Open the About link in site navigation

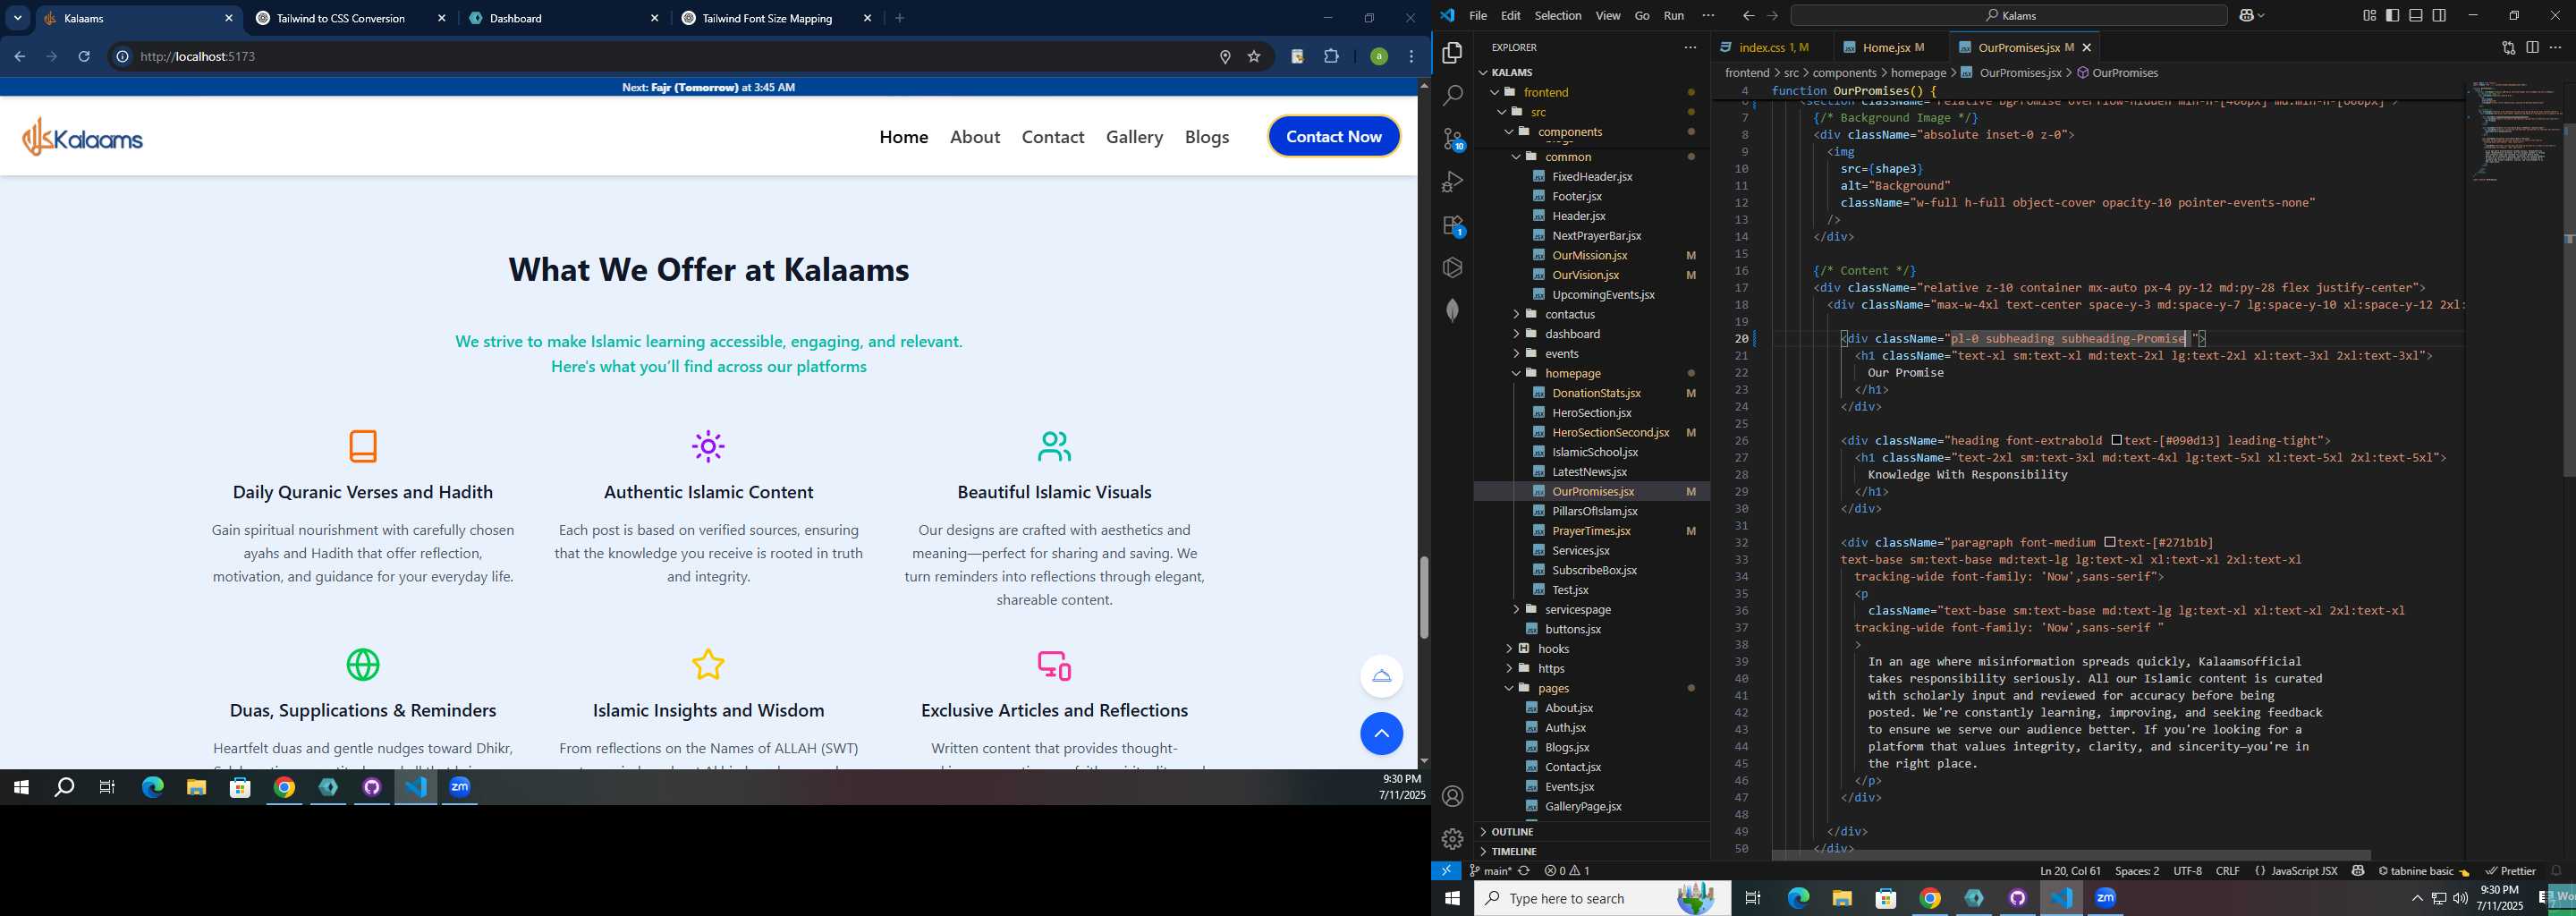pos(974,137)
